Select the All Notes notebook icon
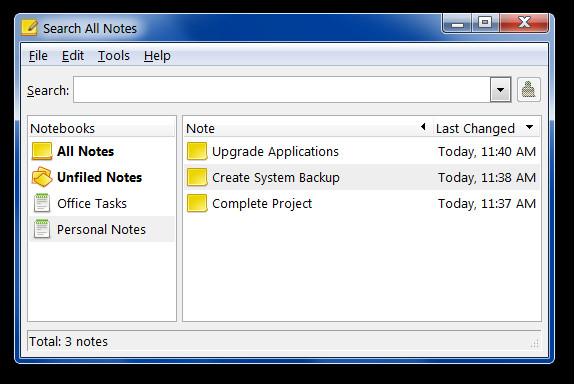Image resolution: width=574 pixels, height=384 pixels. [x=42, y=151]
